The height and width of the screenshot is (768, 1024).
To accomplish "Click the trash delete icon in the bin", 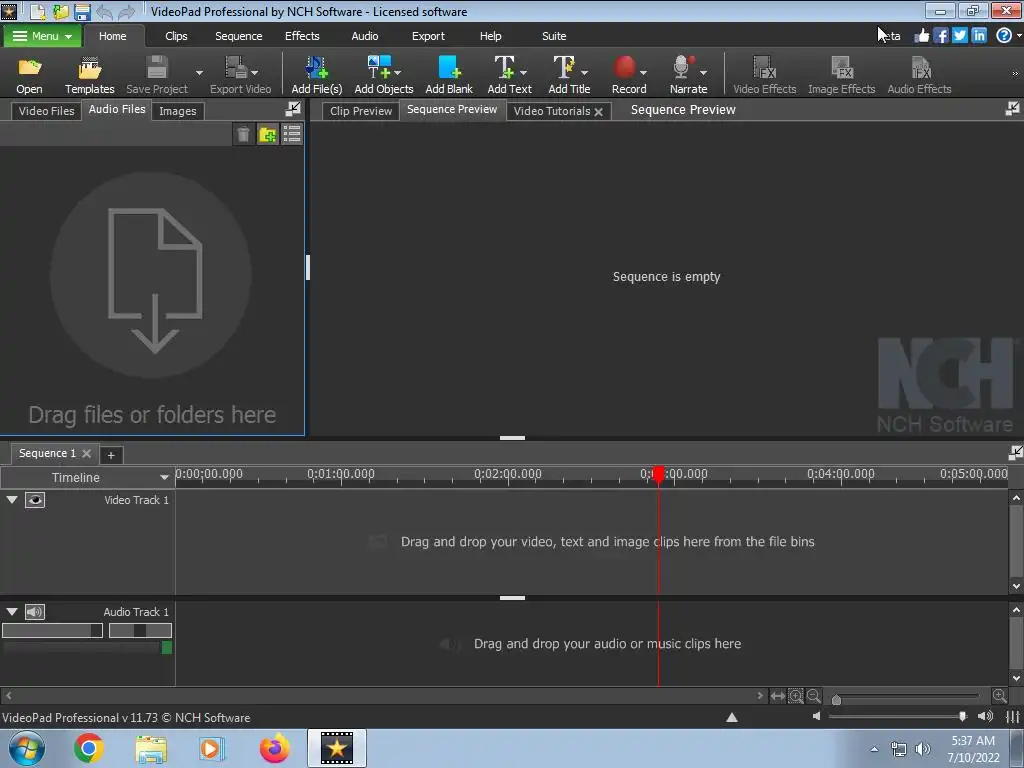I will coord(243,135).
